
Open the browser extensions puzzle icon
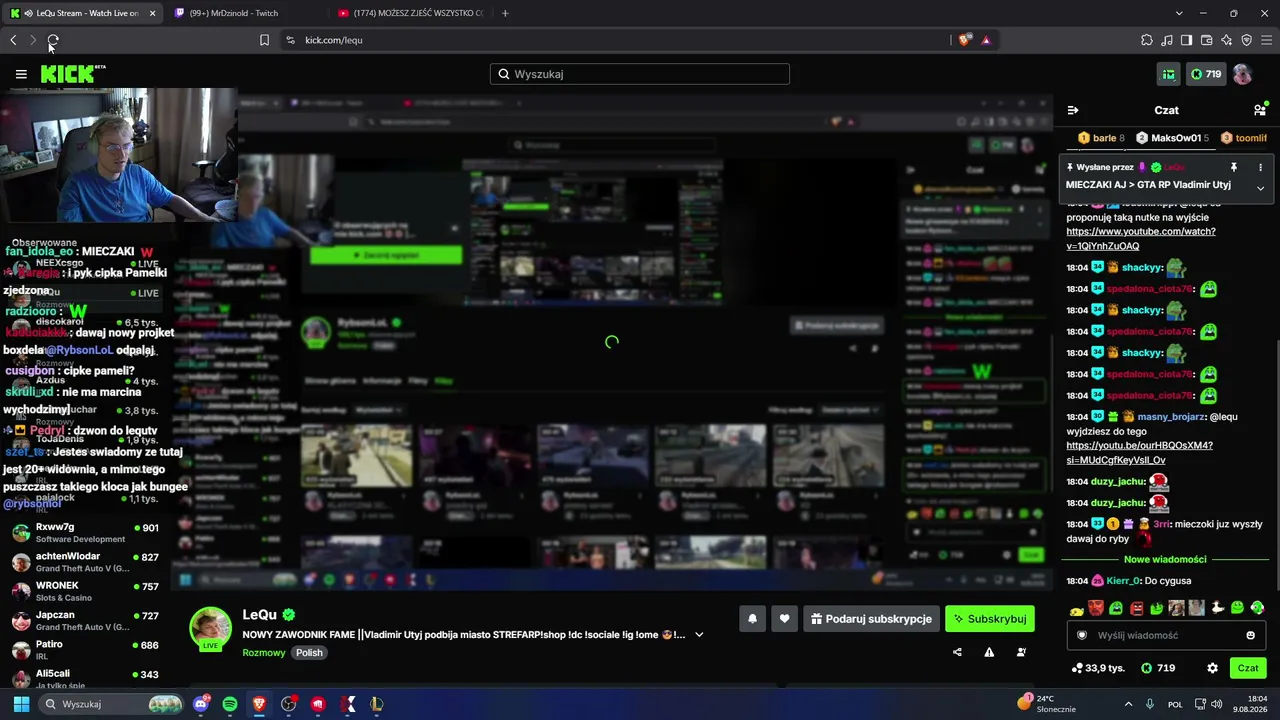click(x=1146, y=40)
